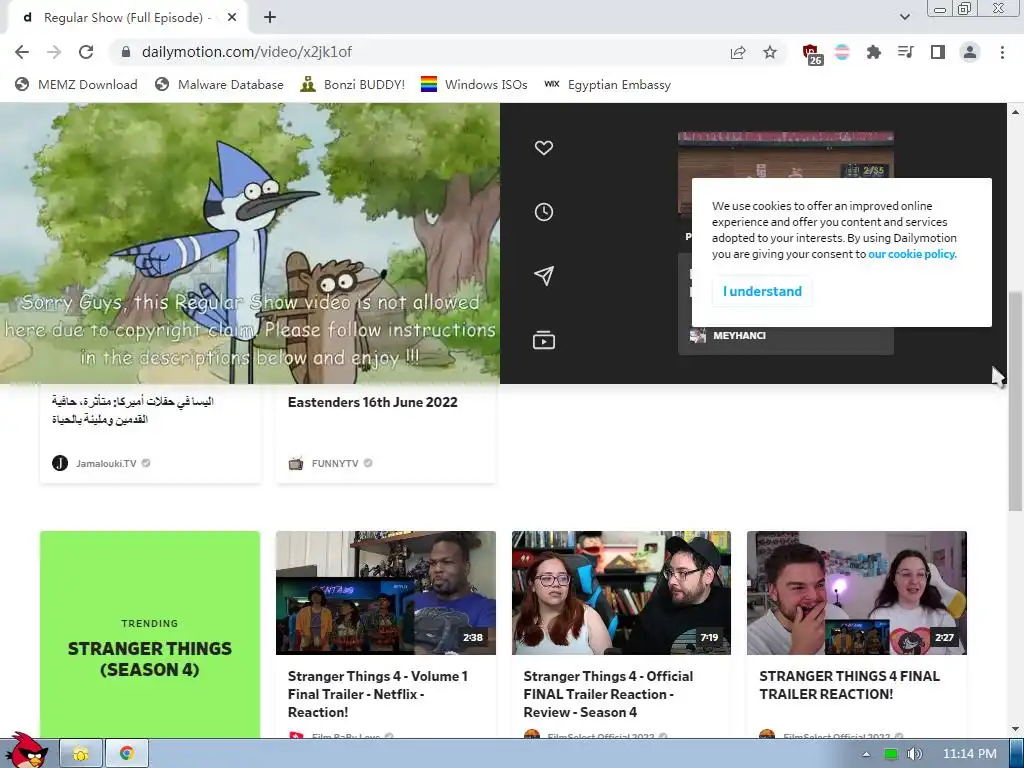Screen dimensions: 1024x768
Task: Open the 2:38 Stranger Things reaction thumbnail
Action: pos(385,592)
